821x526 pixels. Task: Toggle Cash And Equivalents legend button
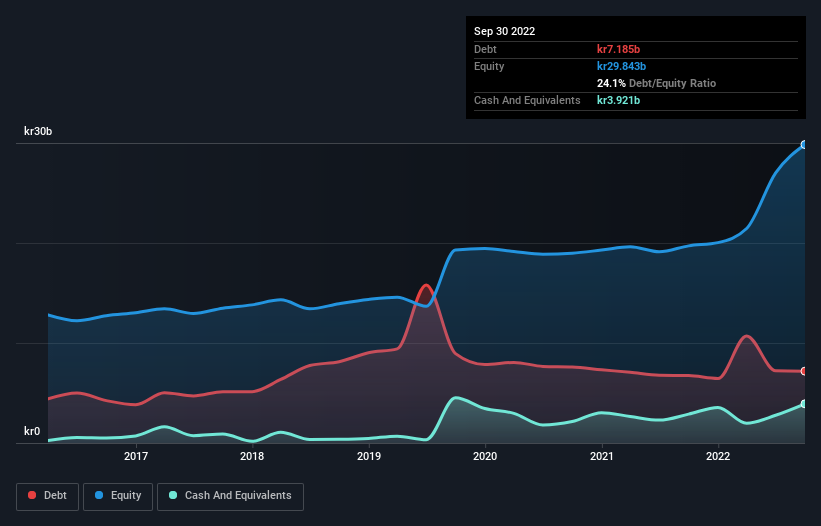[230, 496]
